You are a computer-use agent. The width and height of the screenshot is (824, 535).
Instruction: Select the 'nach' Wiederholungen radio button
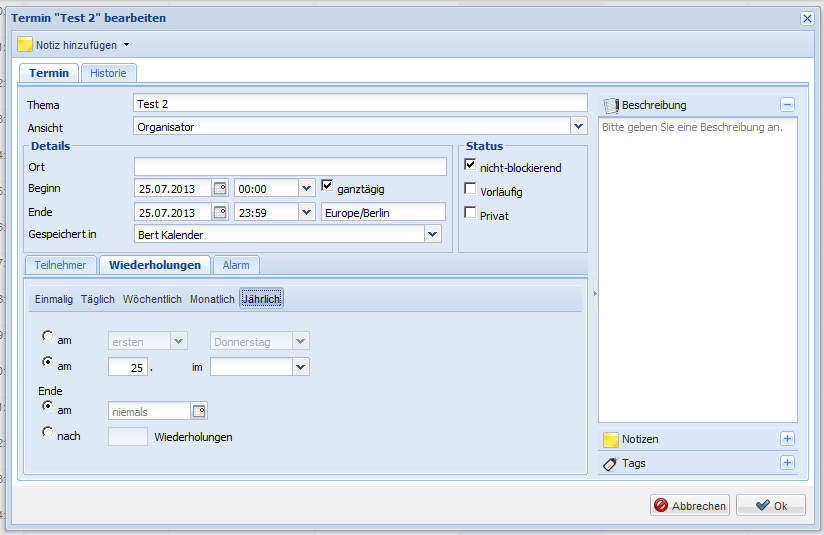point(47,433)
